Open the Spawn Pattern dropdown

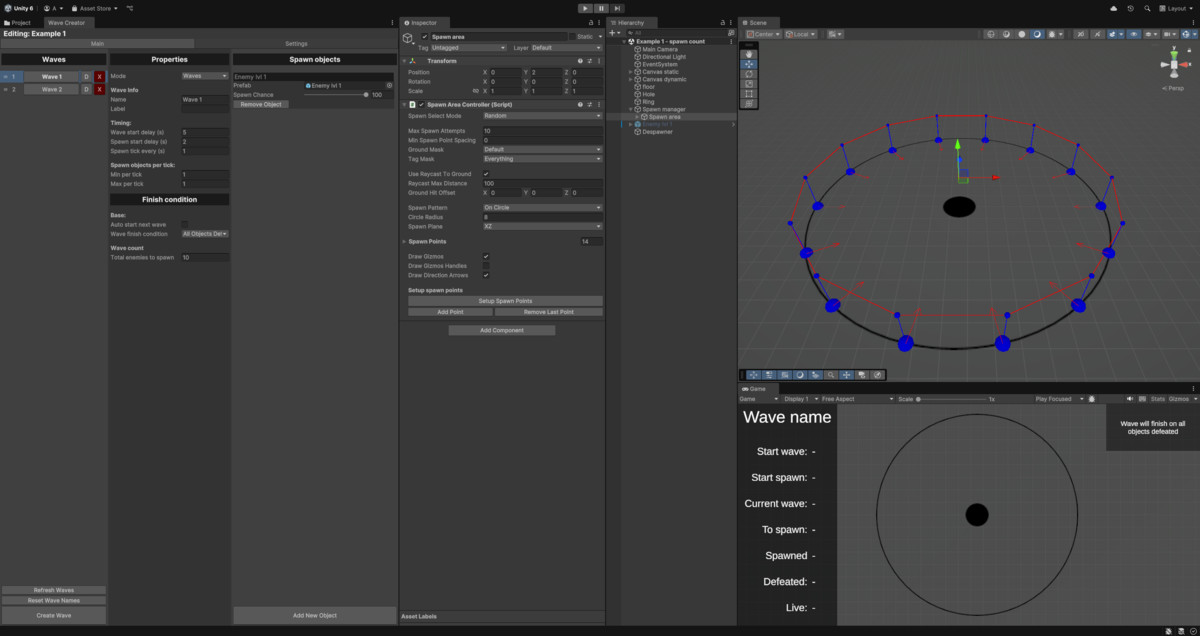coord(542,207)
